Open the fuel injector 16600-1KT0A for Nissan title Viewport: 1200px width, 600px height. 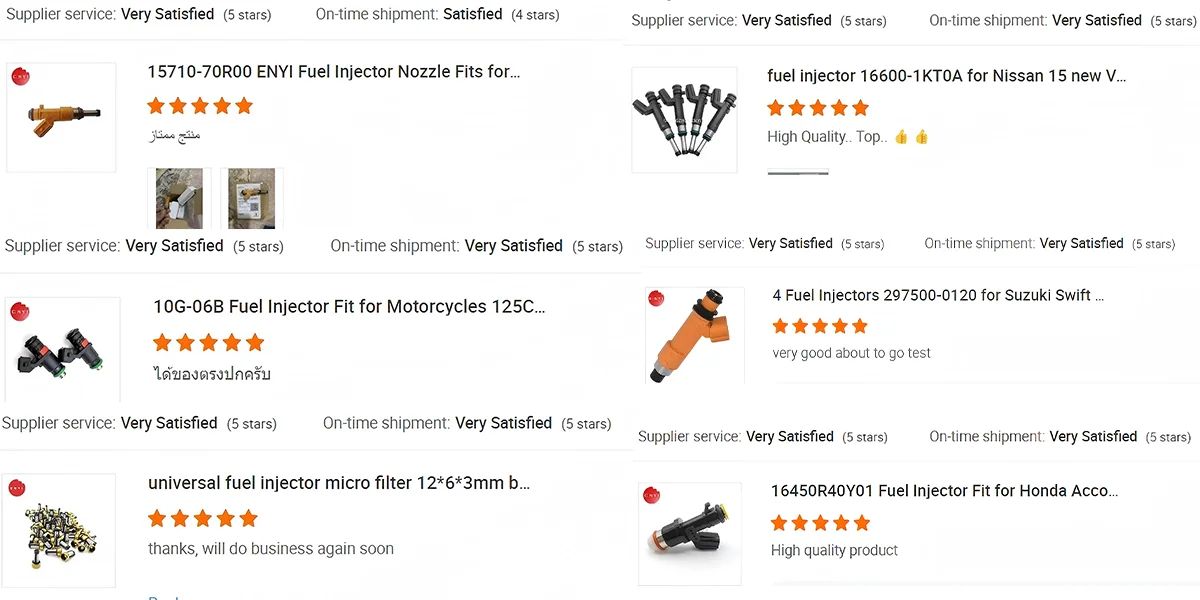point(946,76)
